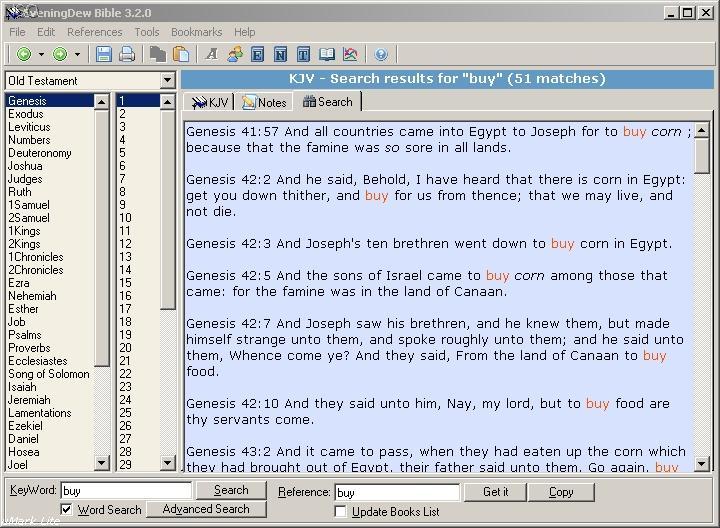Expand the Old Testament dropdown
This screenshot has width=720, height=528.
168,80
